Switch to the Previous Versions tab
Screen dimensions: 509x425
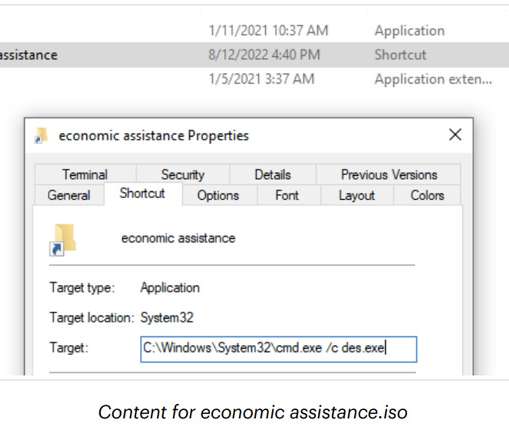(389, 174)
